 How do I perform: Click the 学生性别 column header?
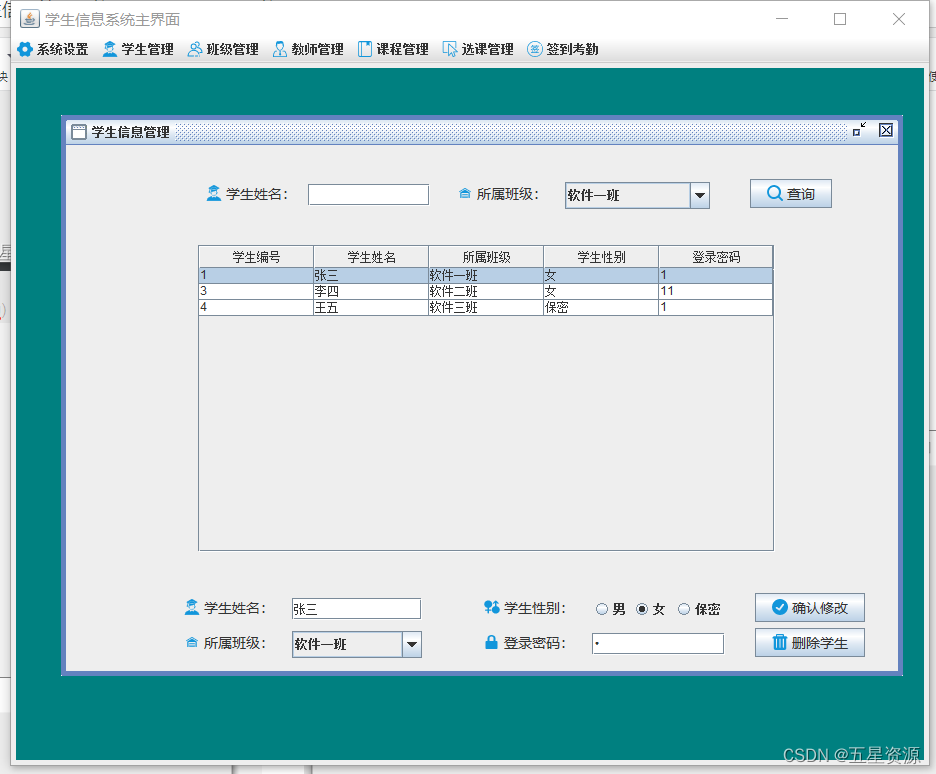[601, 257]
